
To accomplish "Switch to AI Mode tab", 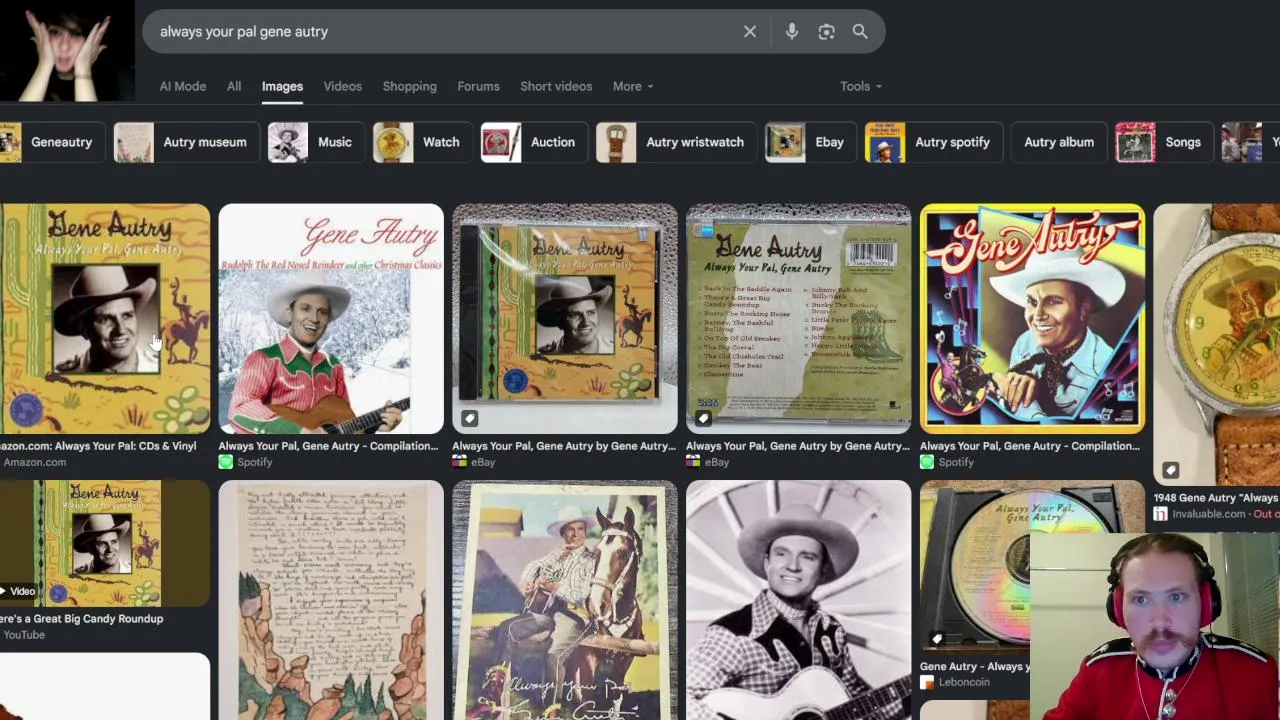I will pos(183,86).
